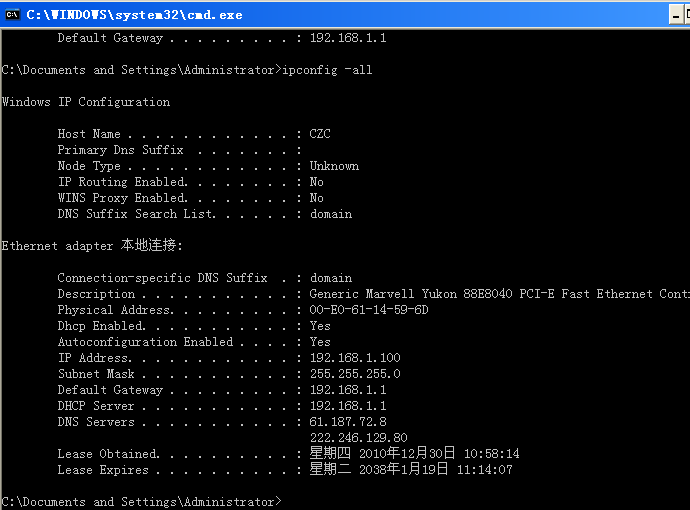Click the IP Routing Enabled value
The width and height of the screenshot is (690, 510).
316,182
